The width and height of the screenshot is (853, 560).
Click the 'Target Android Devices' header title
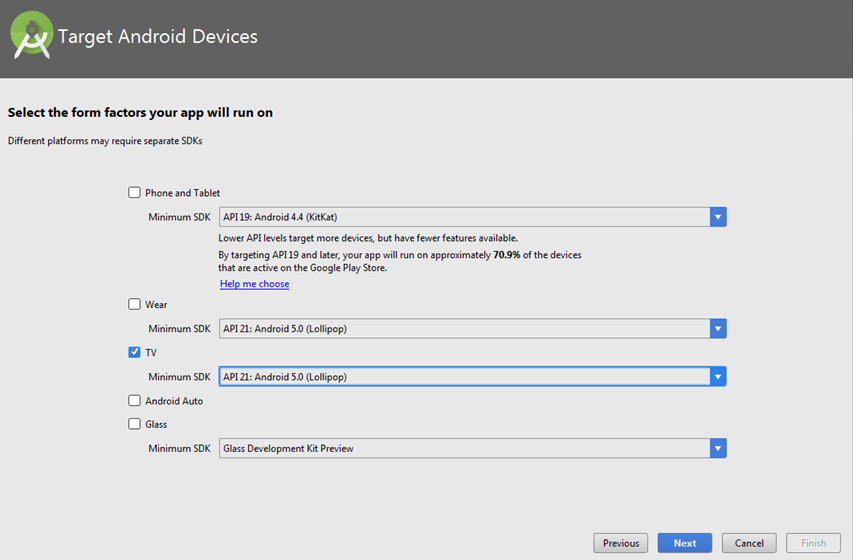[158, 37]
